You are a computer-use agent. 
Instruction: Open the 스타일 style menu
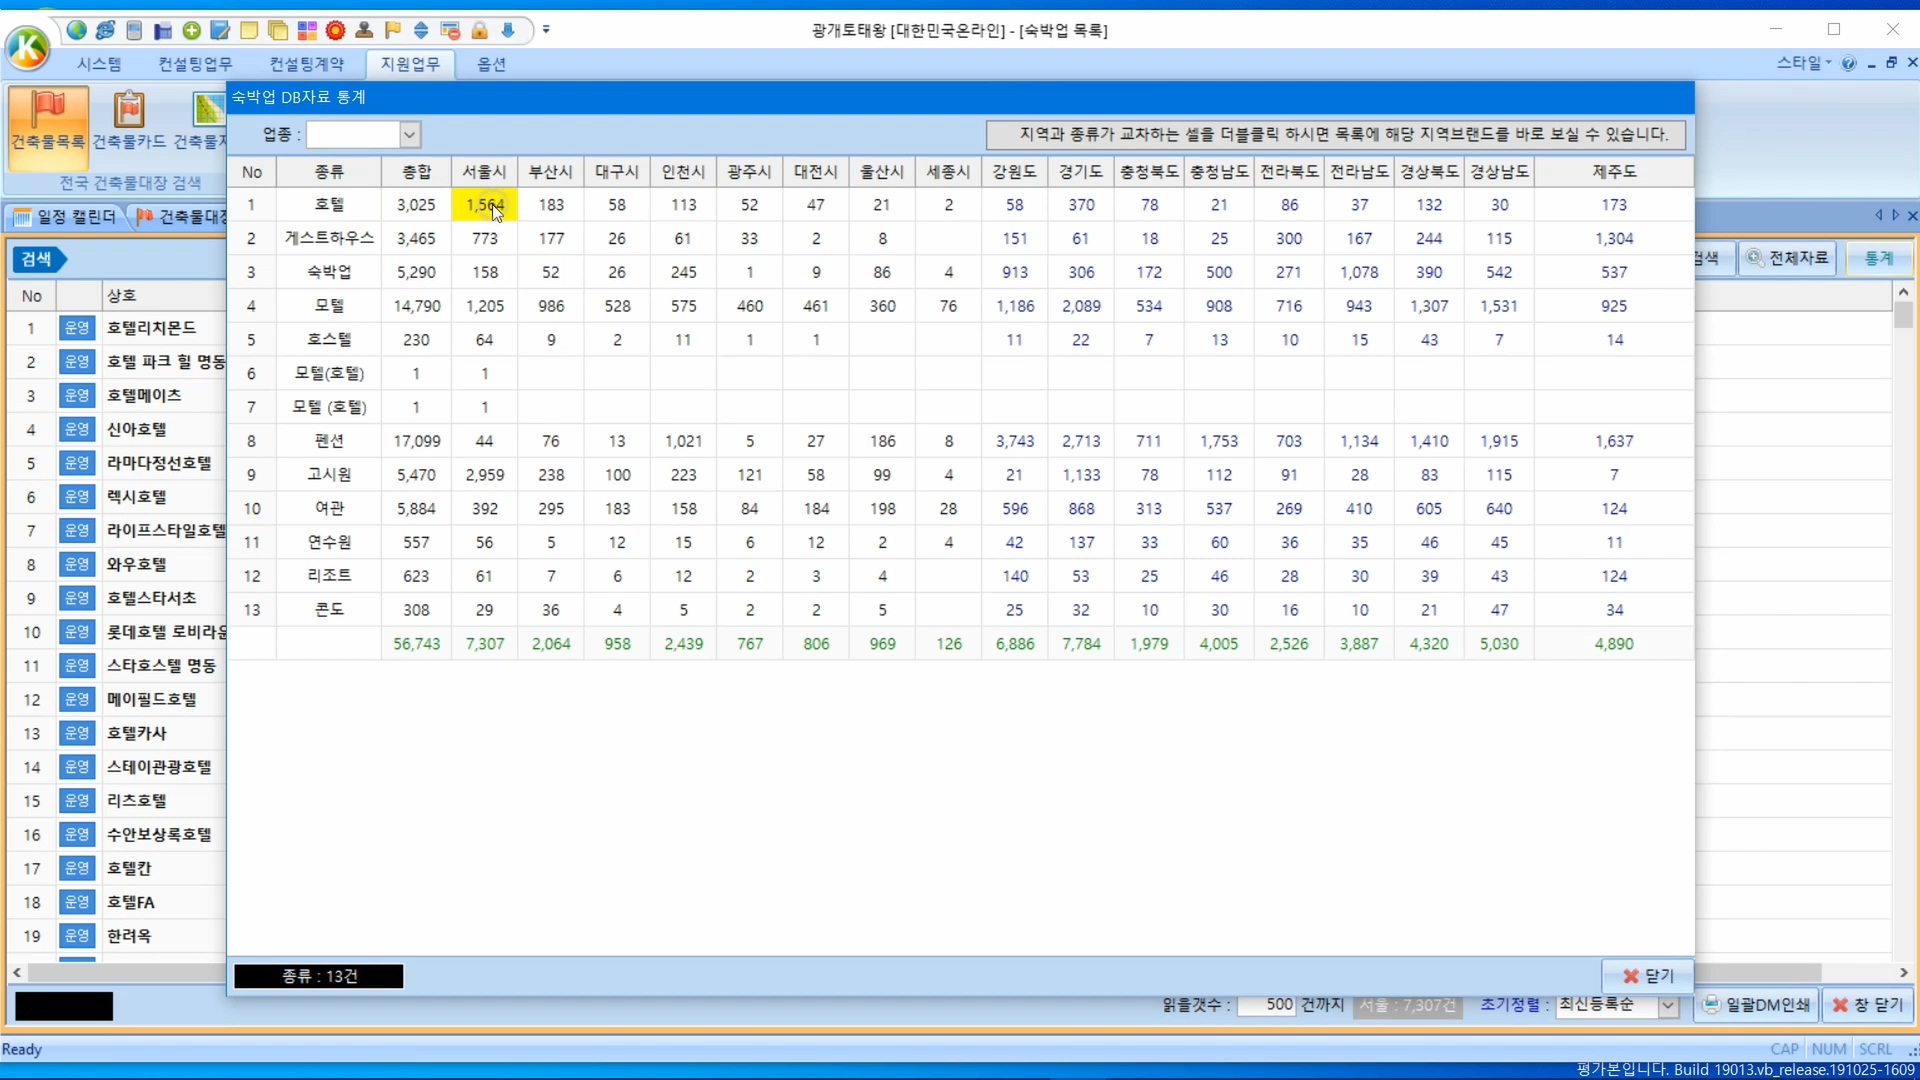[1802, 63]
